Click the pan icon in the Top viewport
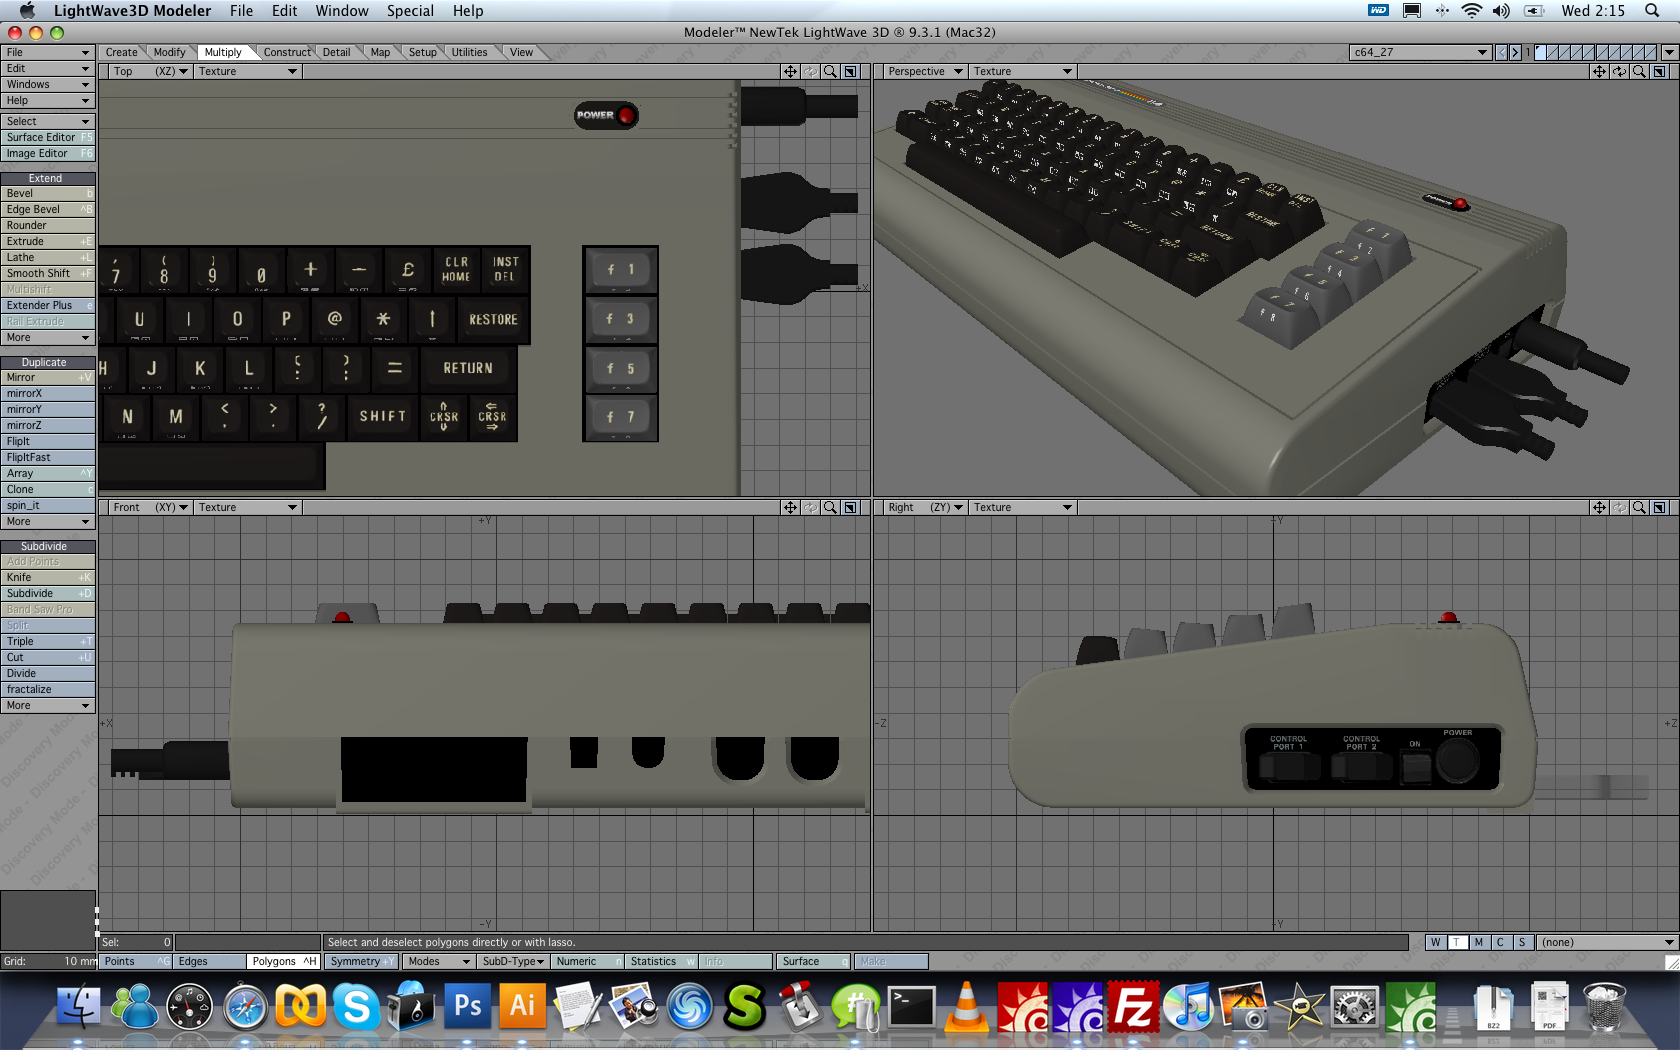Screen dimensions: 1680x1050 790,72
